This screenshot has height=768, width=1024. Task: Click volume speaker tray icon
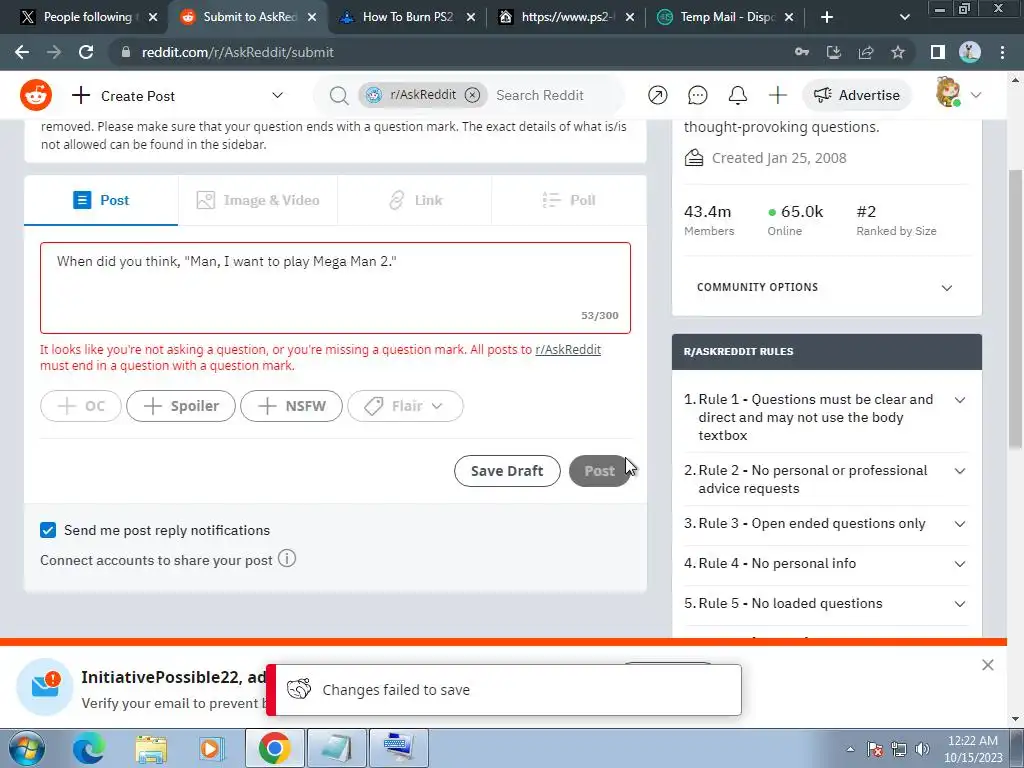[x=922, y=749]
